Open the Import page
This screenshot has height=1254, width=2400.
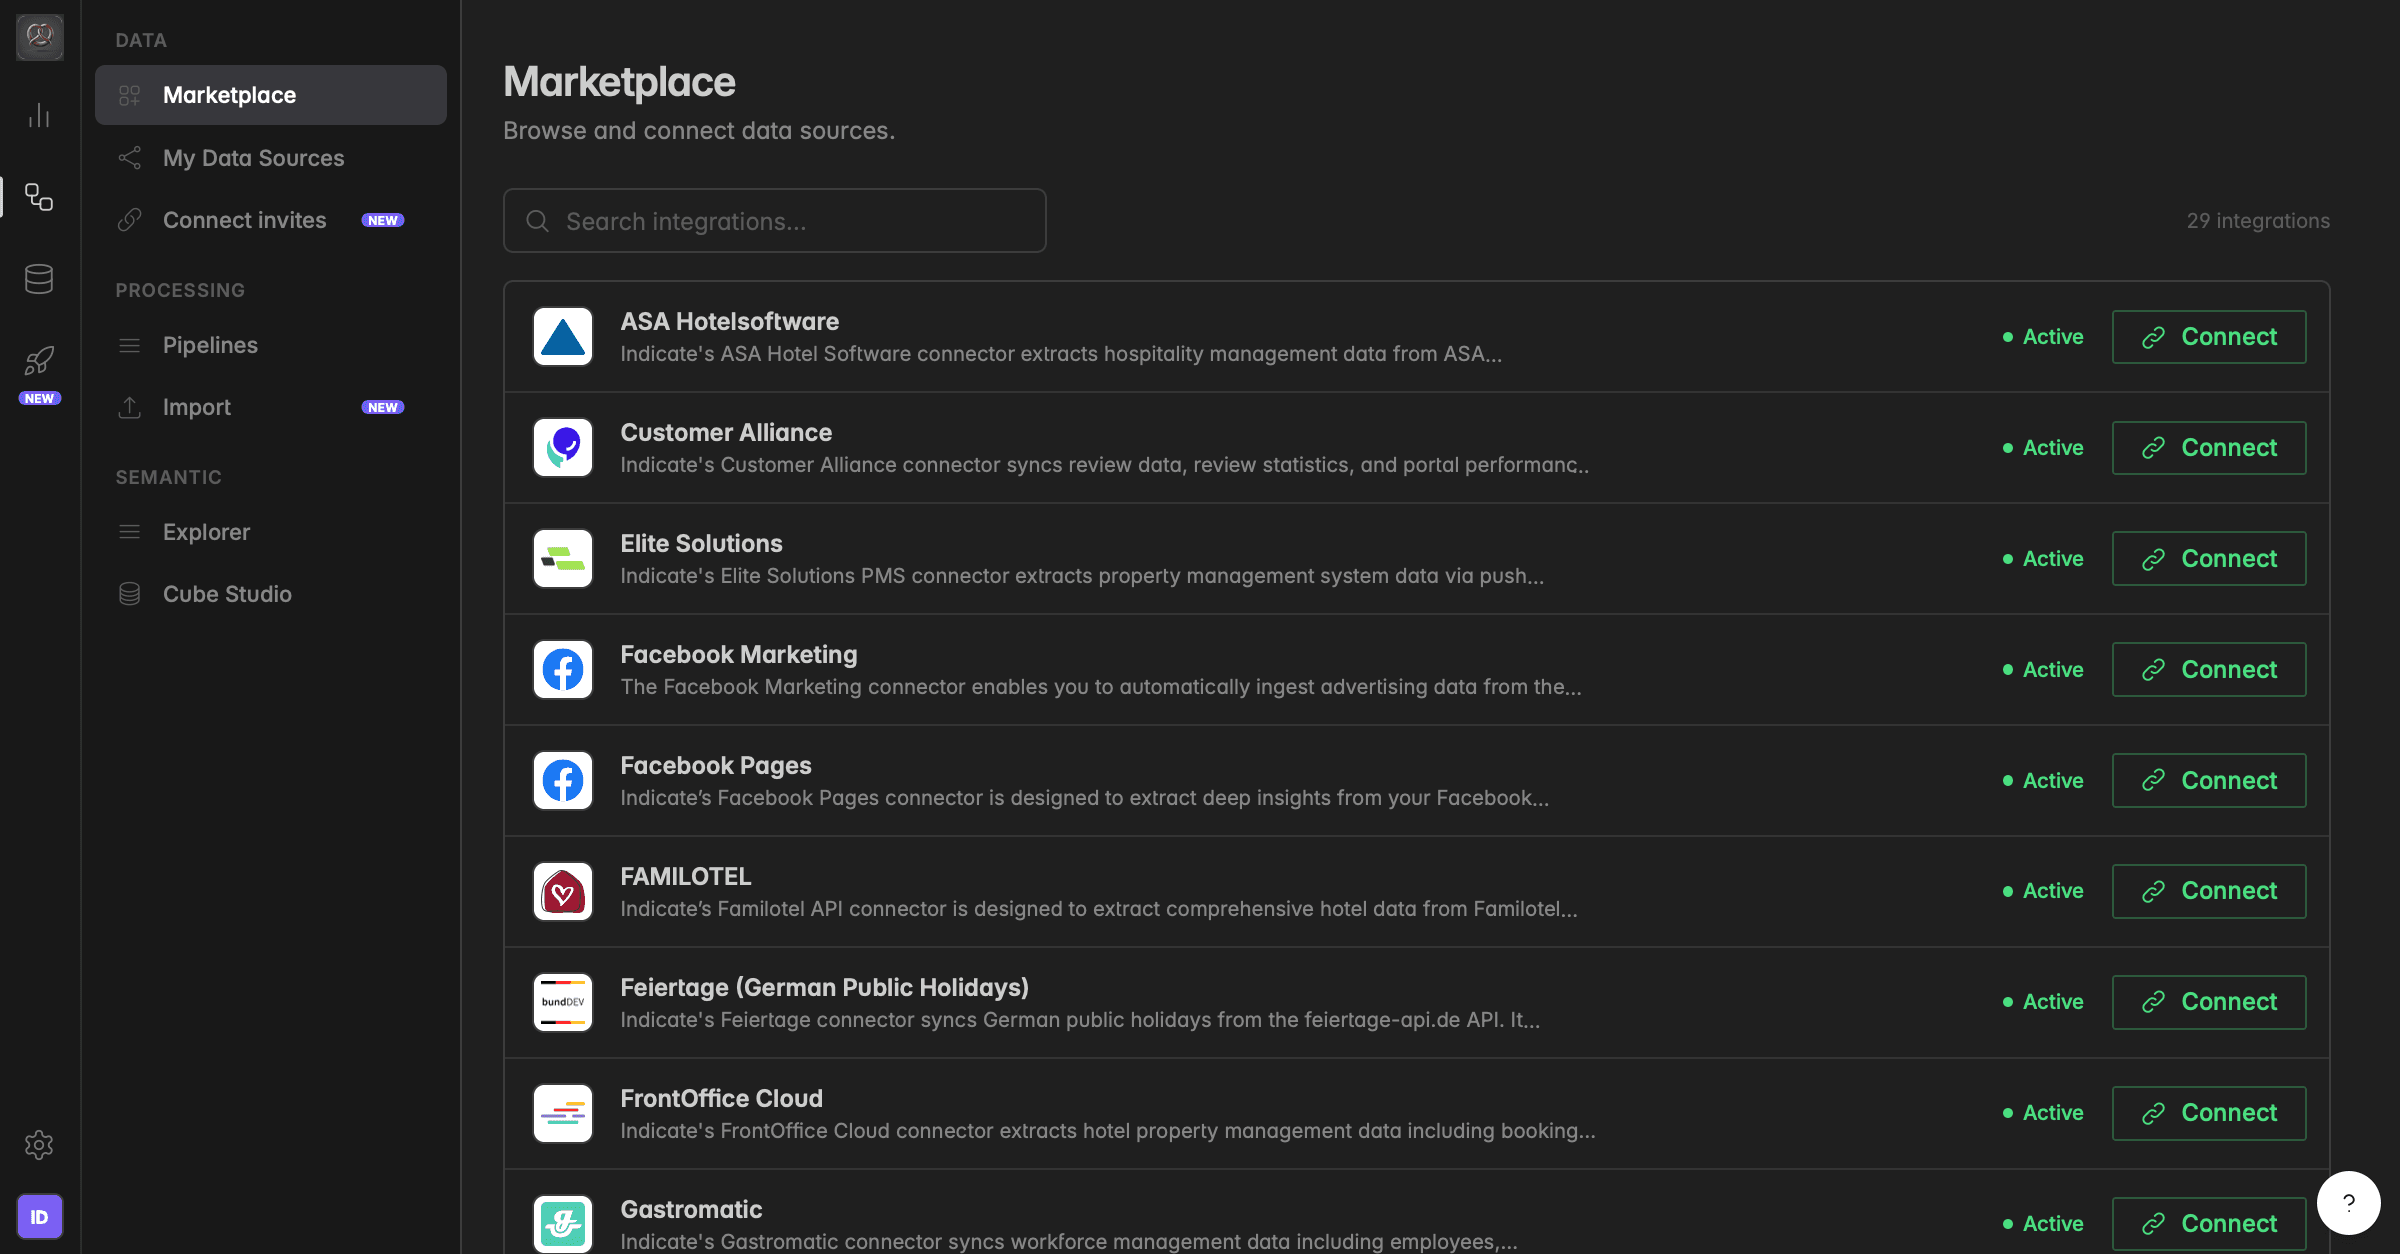click(x=271, y=407)
